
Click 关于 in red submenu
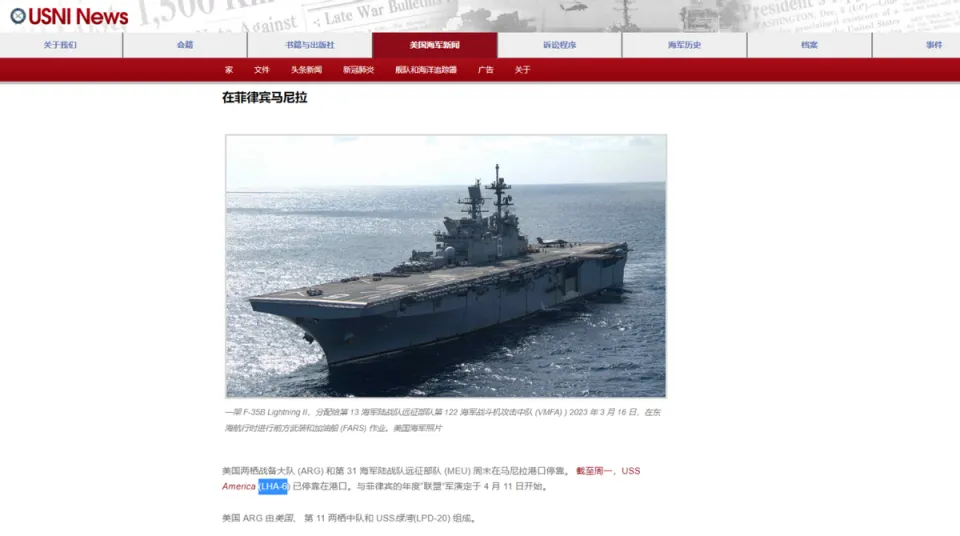[x=522, y=70]
